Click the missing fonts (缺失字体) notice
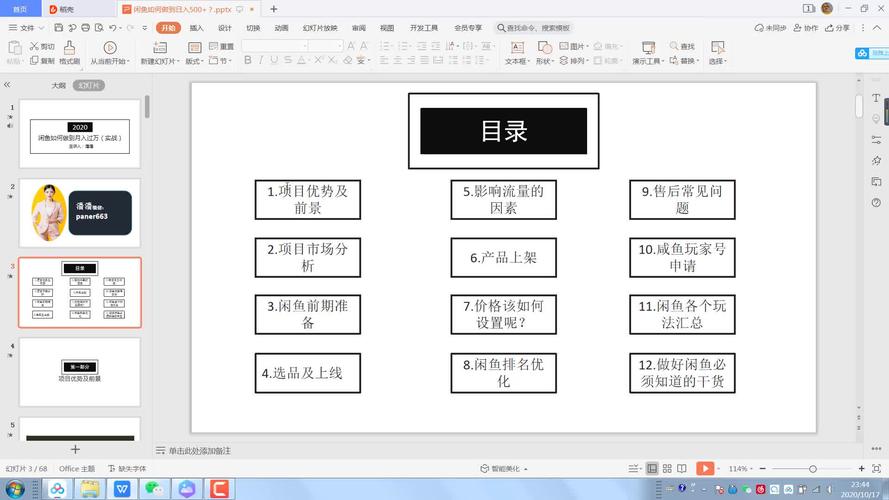 [x=127, y=469]
